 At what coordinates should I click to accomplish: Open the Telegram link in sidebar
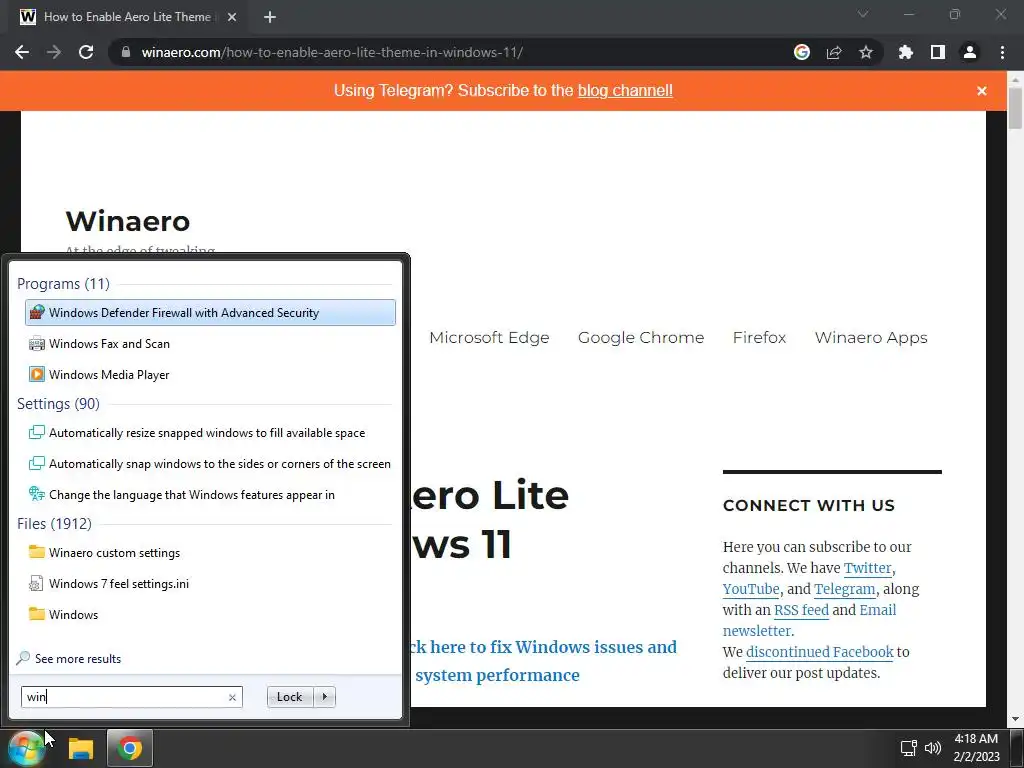844,589
